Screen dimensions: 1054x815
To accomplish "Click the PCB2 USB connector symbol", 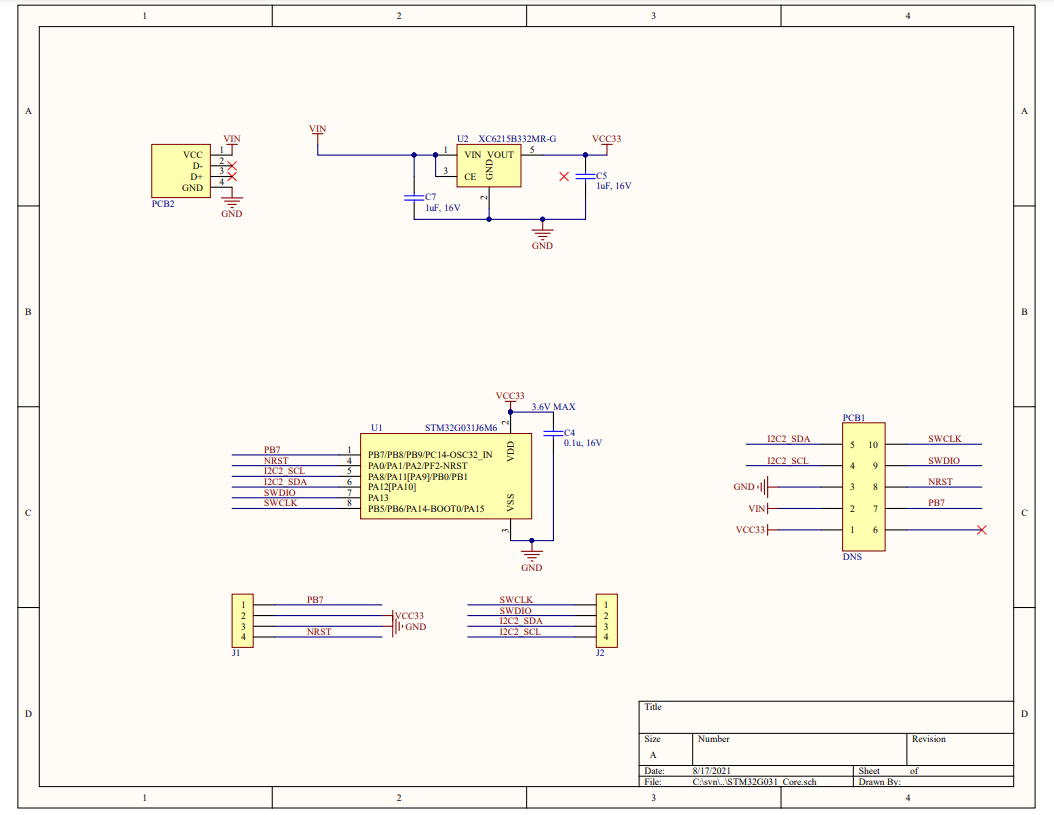I will click(180, 170).
